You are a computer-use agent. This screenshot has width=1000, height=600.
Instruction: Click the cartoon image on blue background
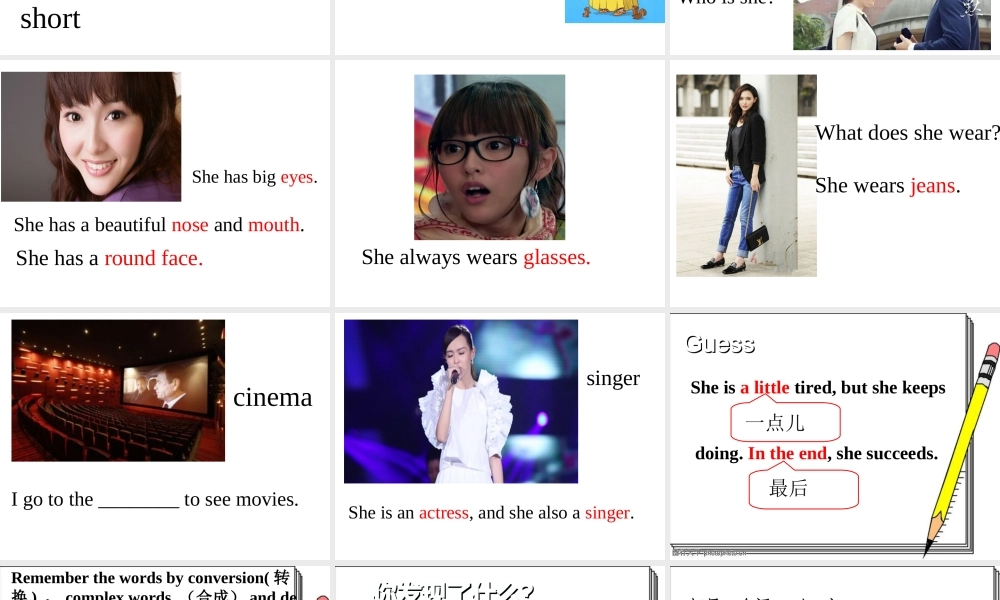614,11
